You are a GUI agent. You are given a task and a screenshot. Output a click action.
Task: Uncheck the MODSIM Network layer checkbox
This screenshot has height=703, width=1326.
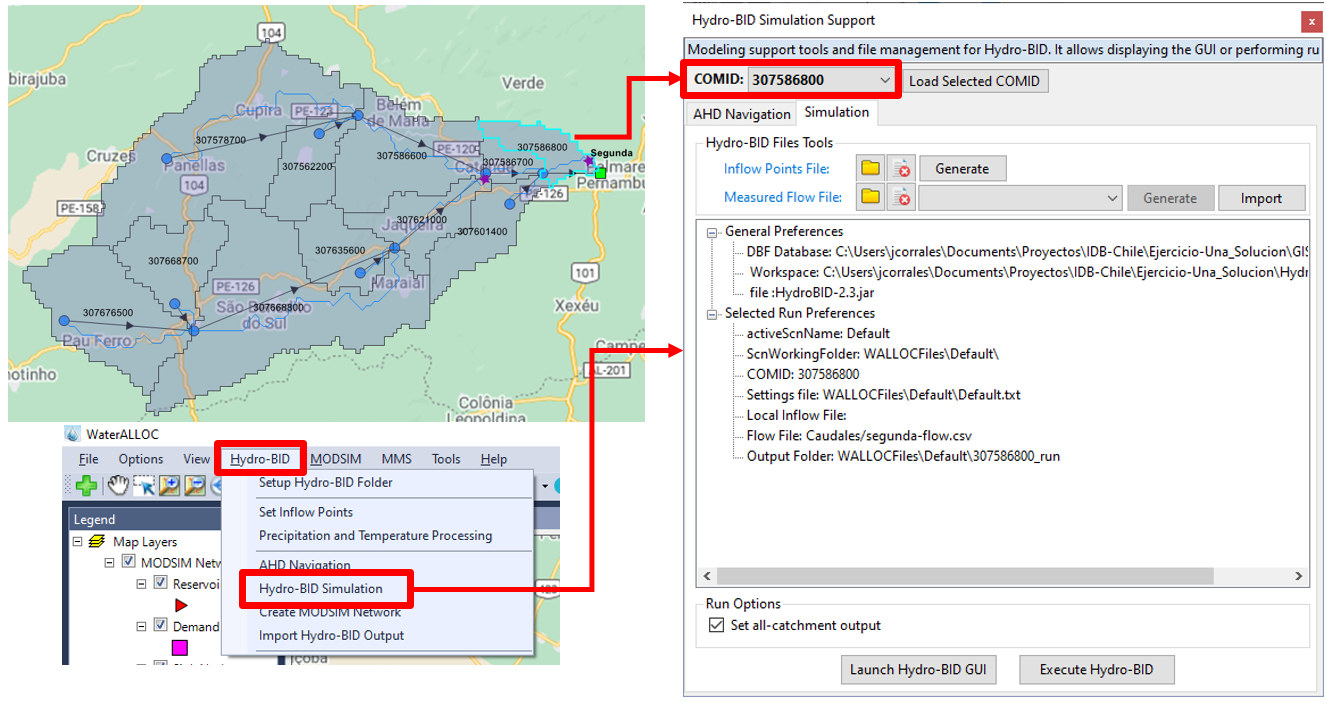[129, 563]
